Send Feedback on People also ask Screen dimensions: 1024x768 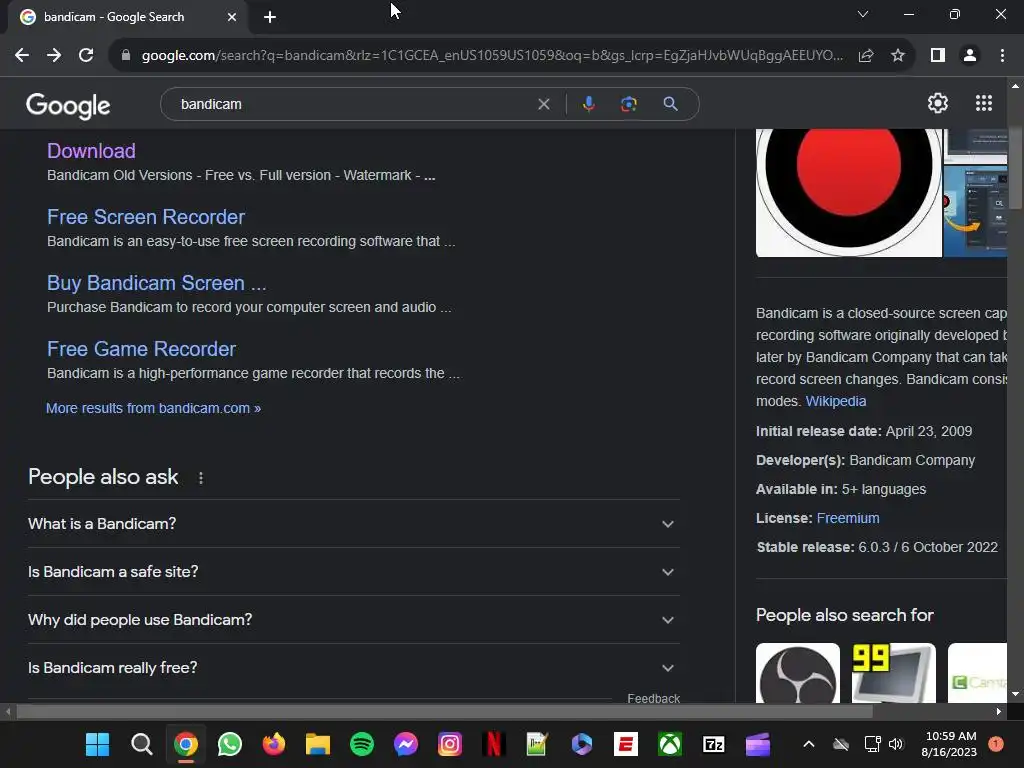(x=654, y=698)
